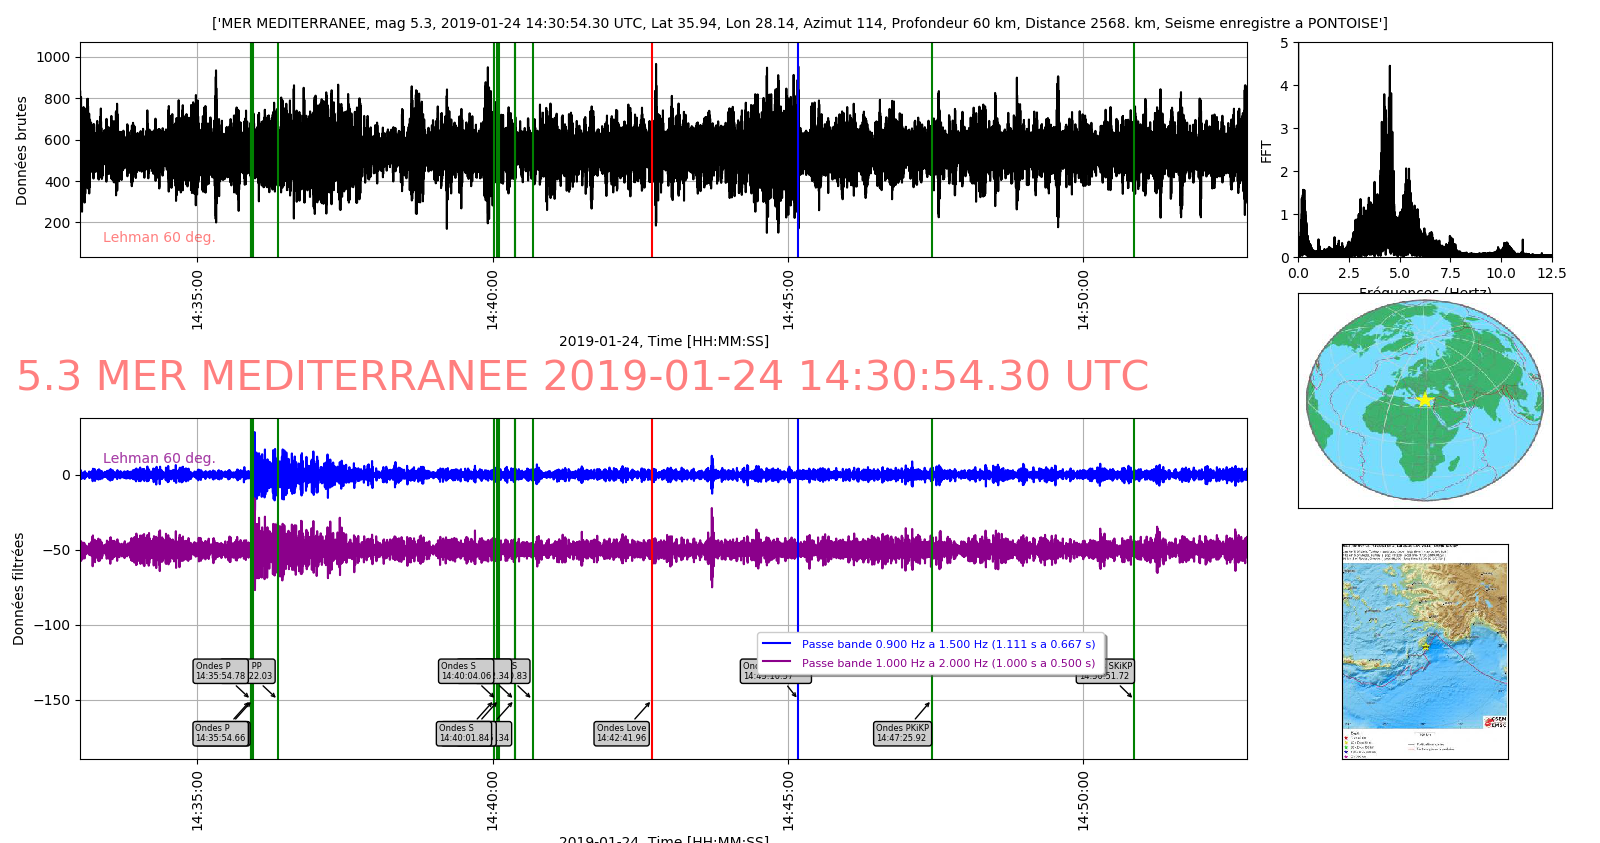
Task: Click the 'Ondes P 14:35:54.66' label box
Action: tap(220, 733)
